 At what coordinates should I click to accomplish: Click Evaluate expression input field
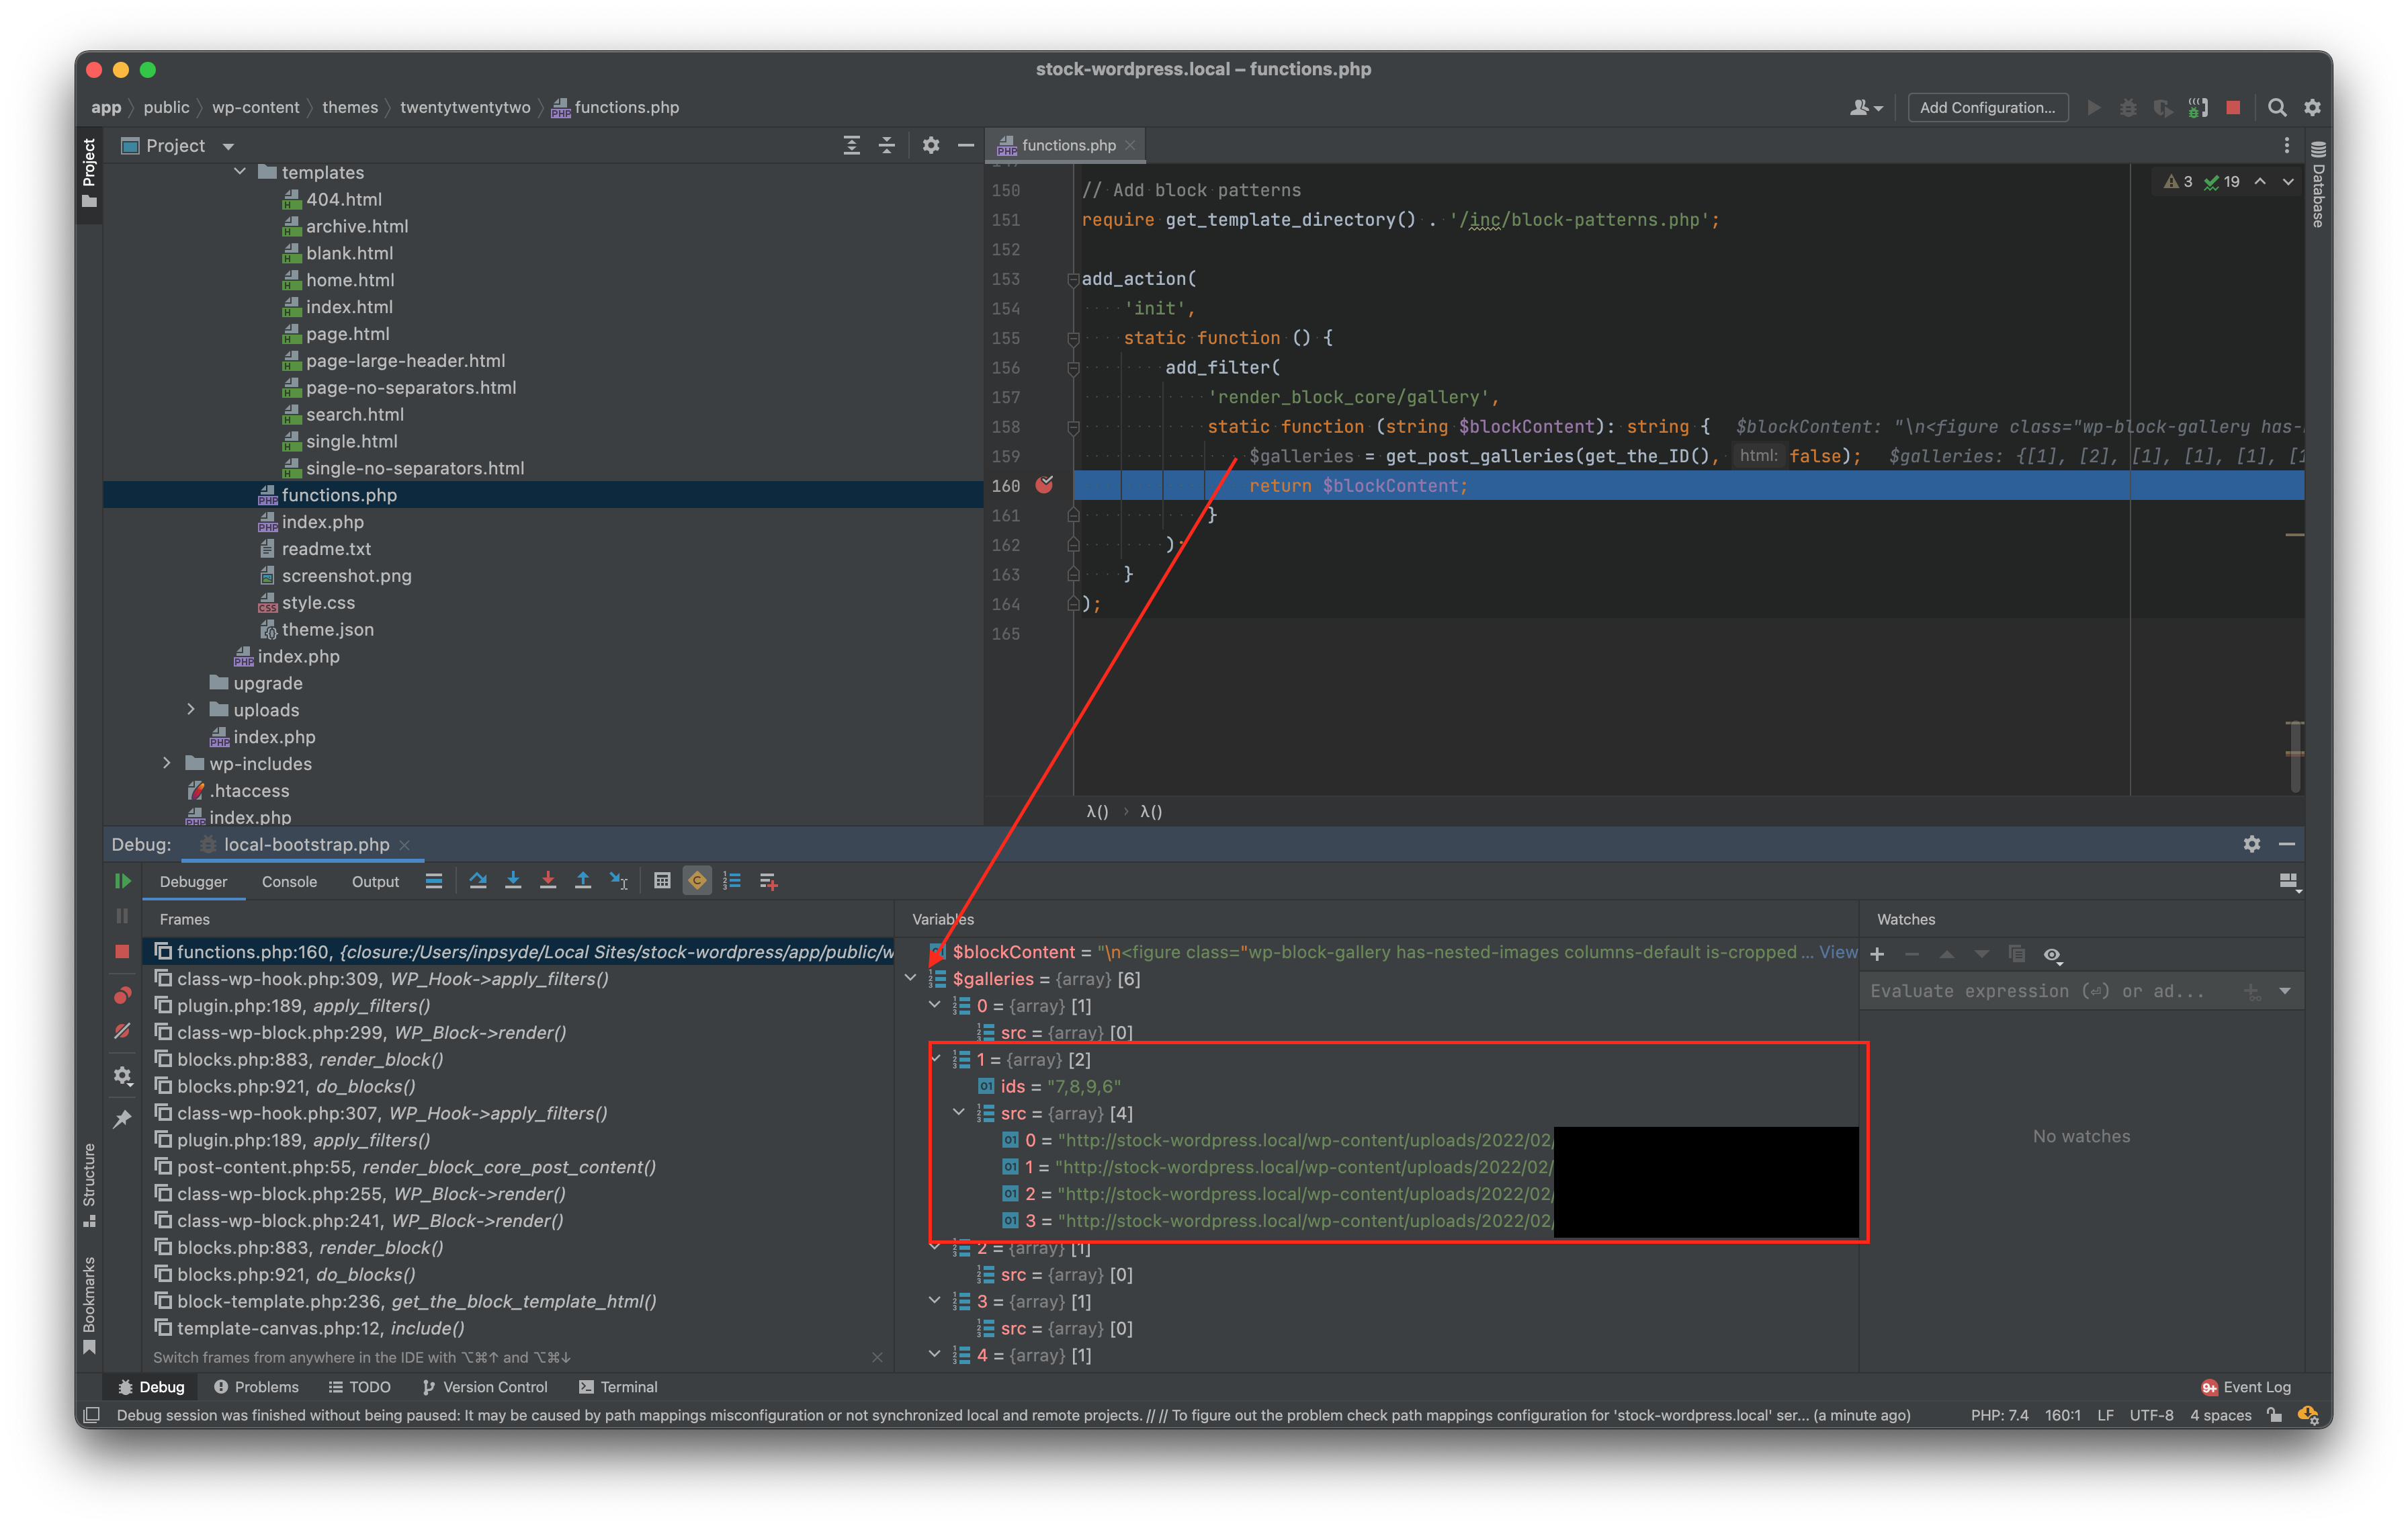(x=2040, y=991)
